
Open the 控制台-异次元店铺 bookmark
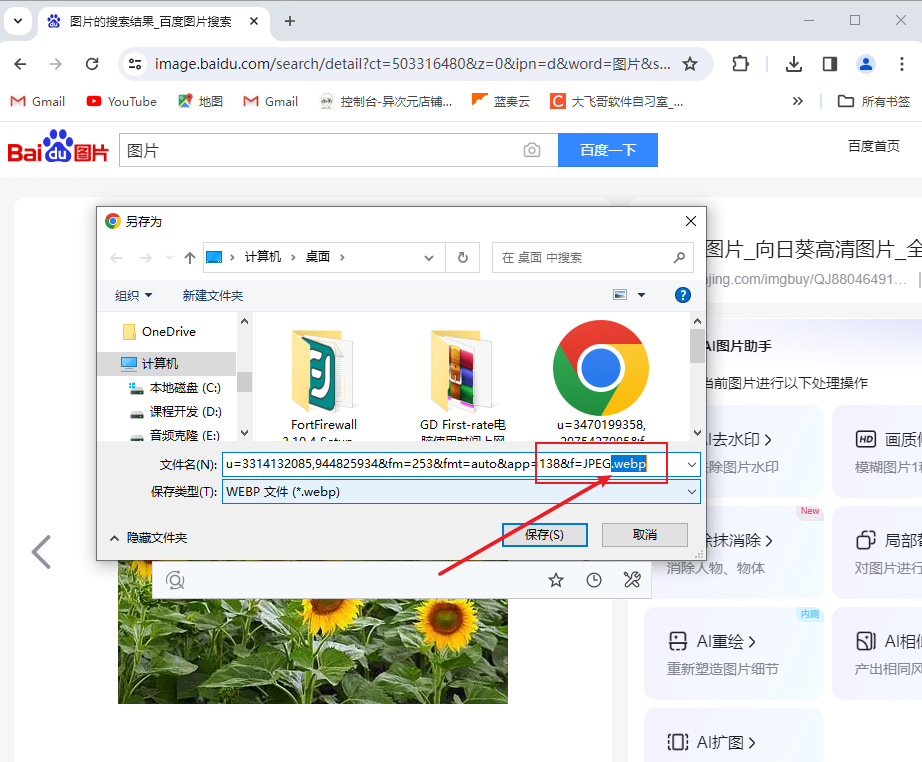click(386, 101)
